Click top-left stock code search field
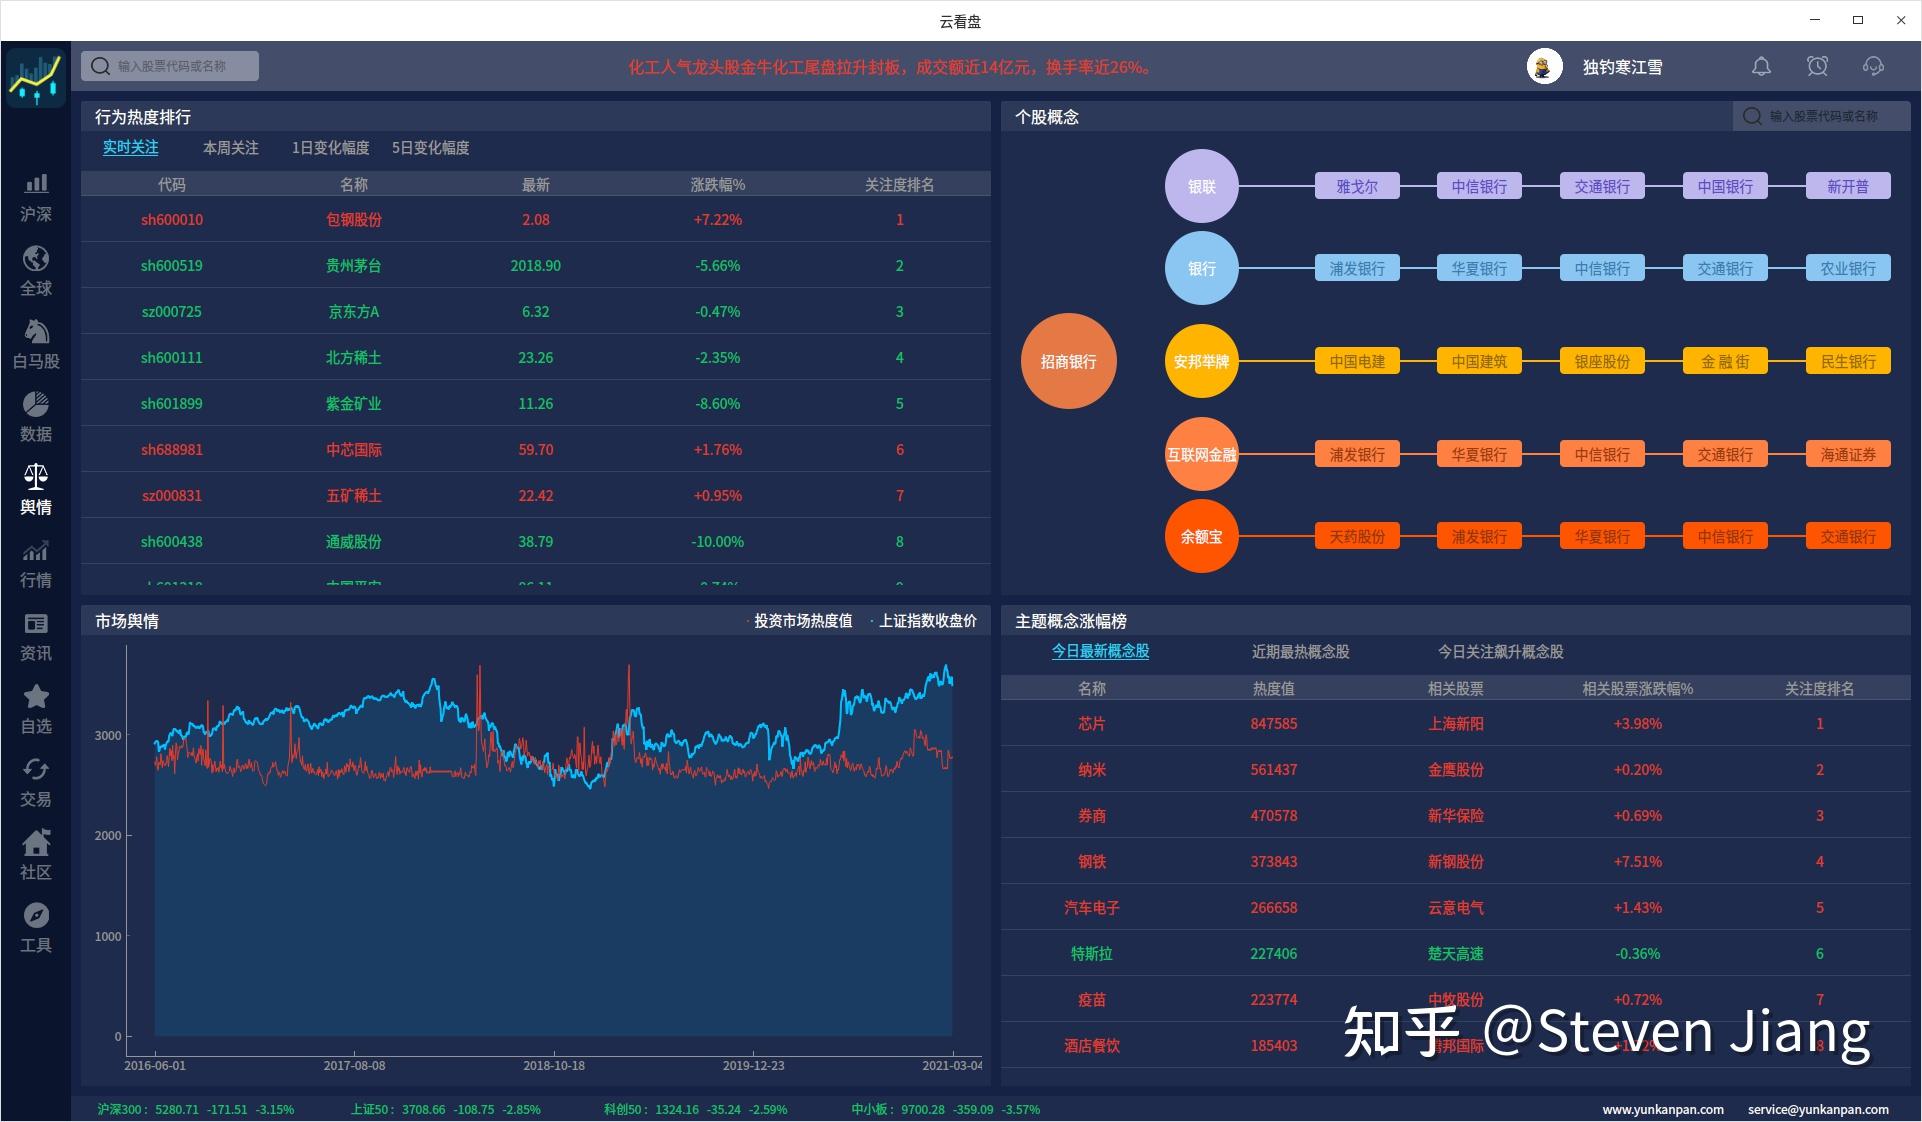This screenshot has height=1122, width=1922. click(x=170, y=66)
